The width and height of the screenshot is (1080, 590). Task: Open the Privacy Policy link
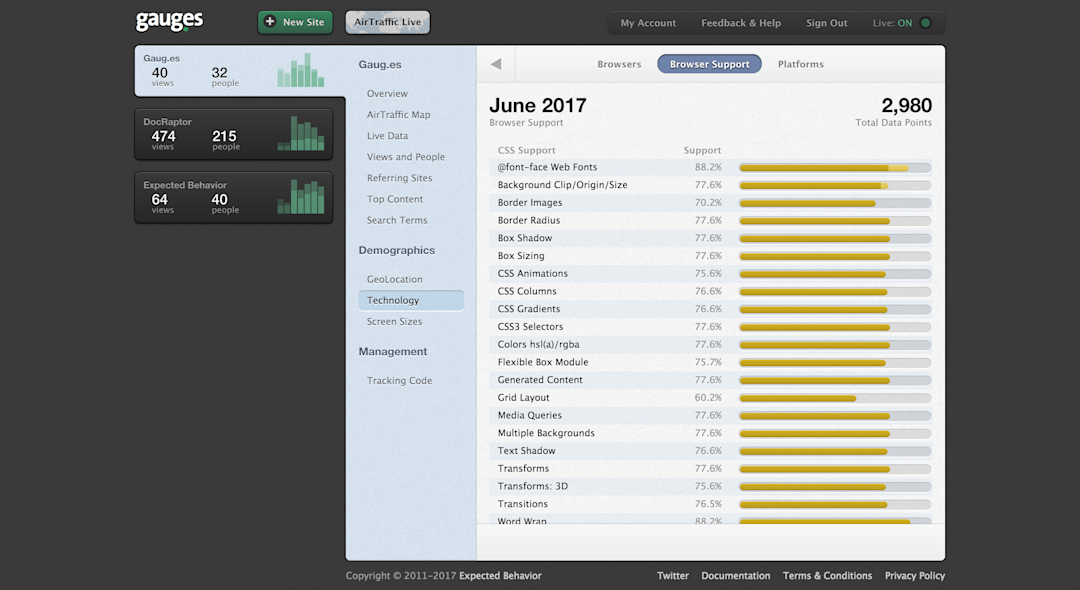tap(915, 576)
